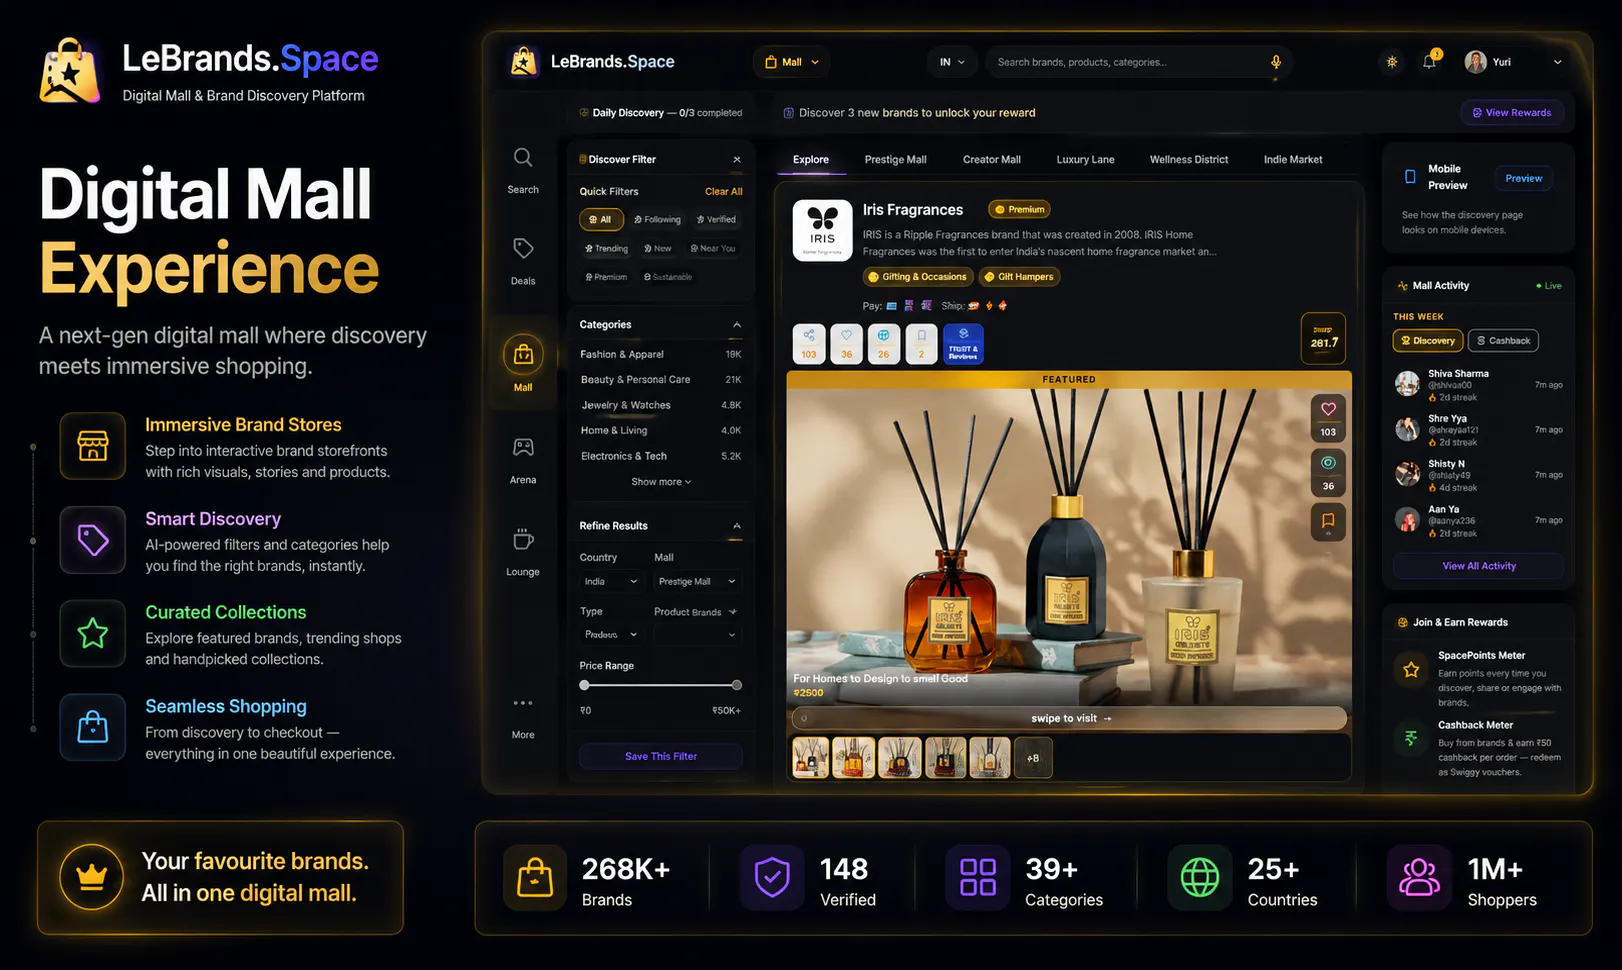Screen dimensions: 1622x970
Task: Click the microphone voice search icon
Action: pyautogui.click(x=1276, y=62)
